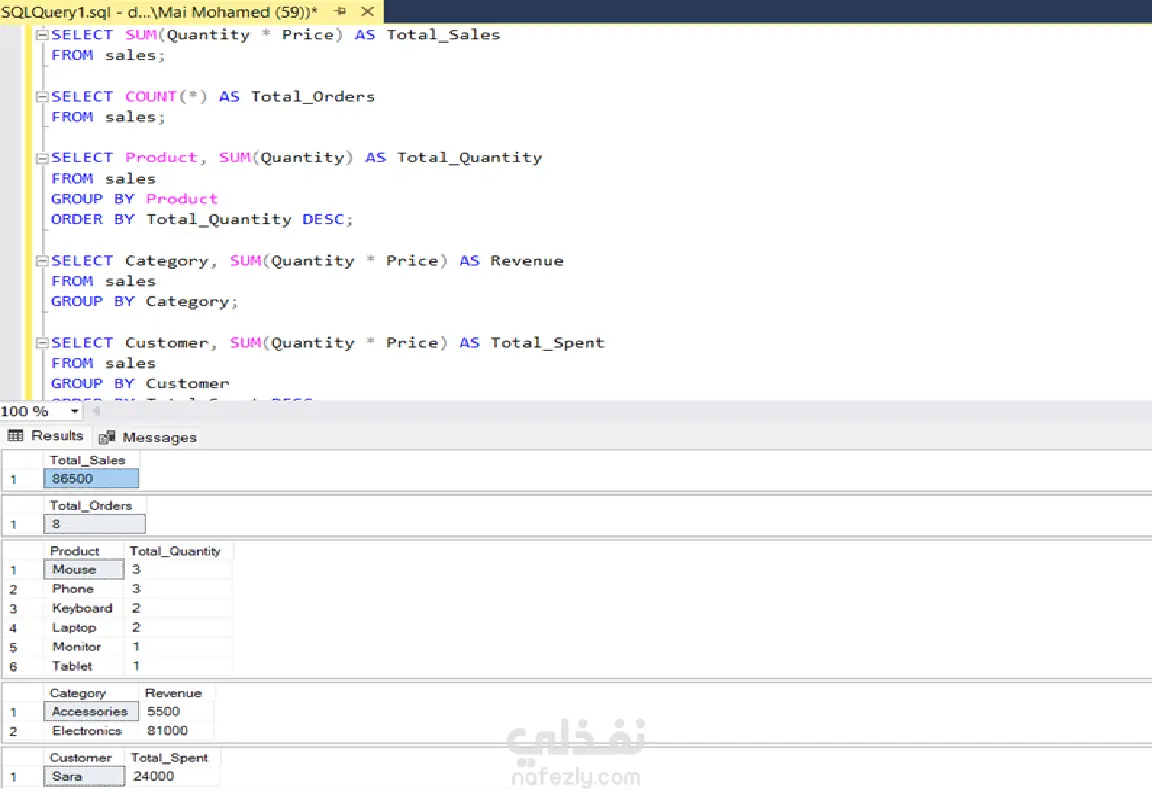Select the Electronics category cell

click(x=91, y=730)
